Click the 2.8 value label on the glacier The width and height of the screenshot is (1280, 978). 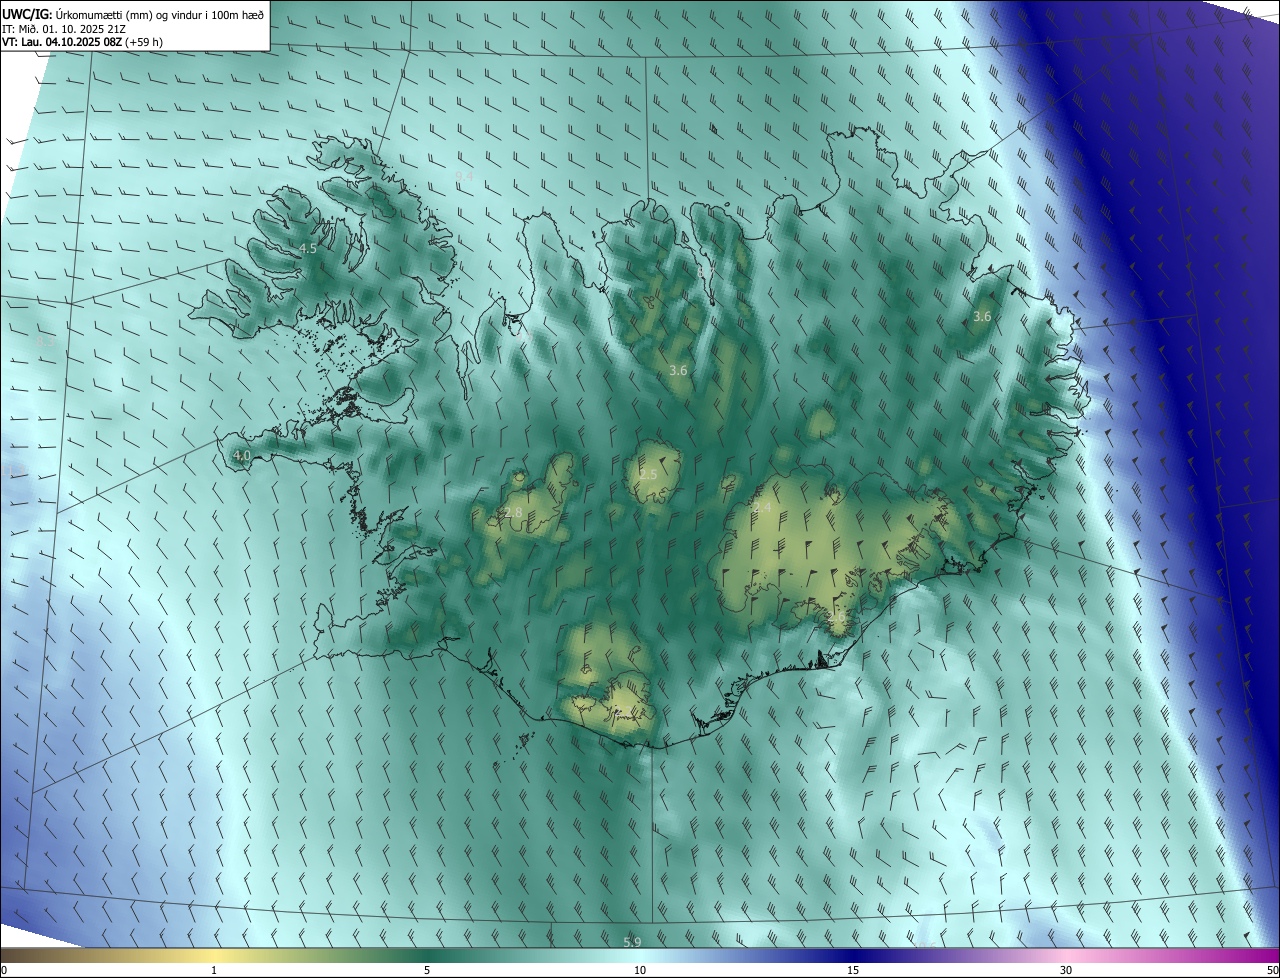[513, 512]
